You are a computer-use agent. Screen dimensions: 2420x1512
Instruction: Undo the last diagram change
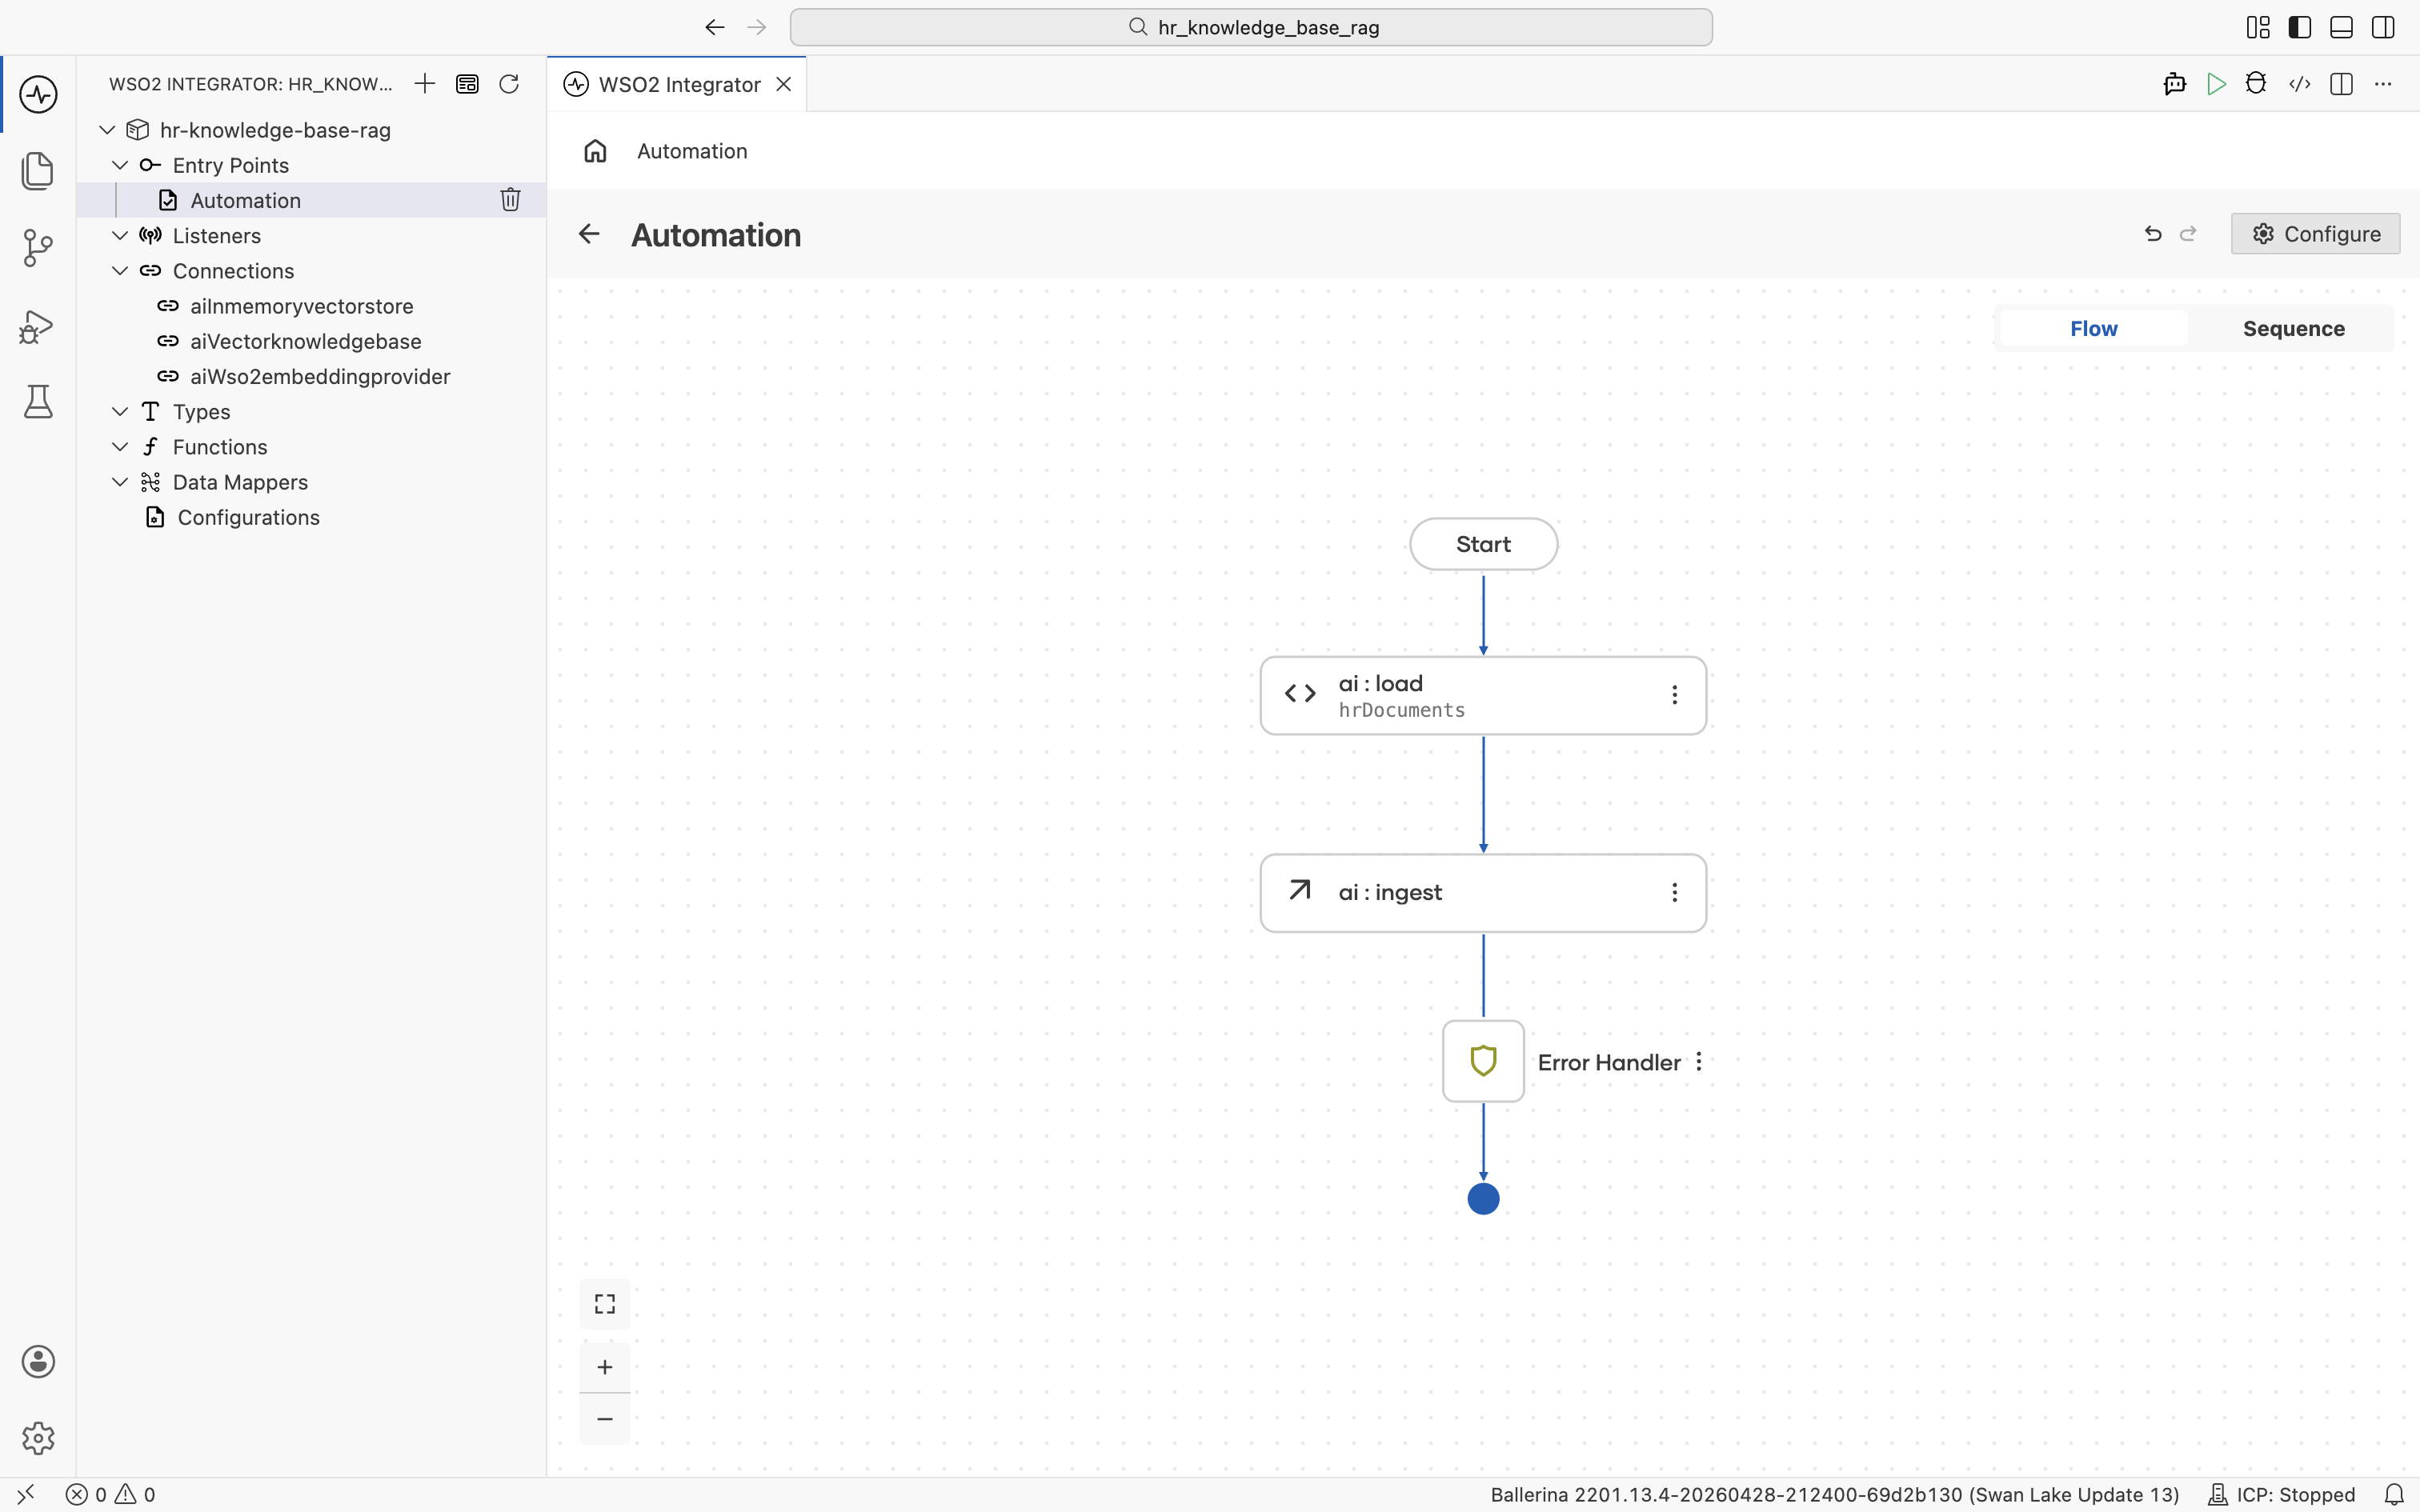click(x=2153, y=234)
